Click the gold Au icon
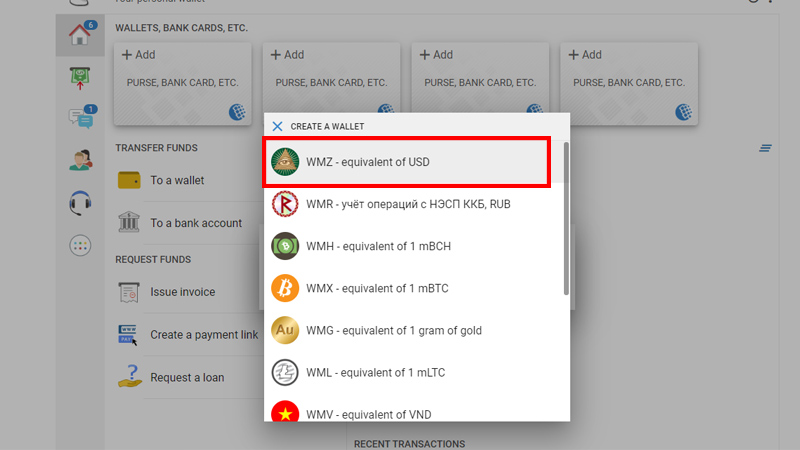This screenshot has height=450, width=800. 285,330
